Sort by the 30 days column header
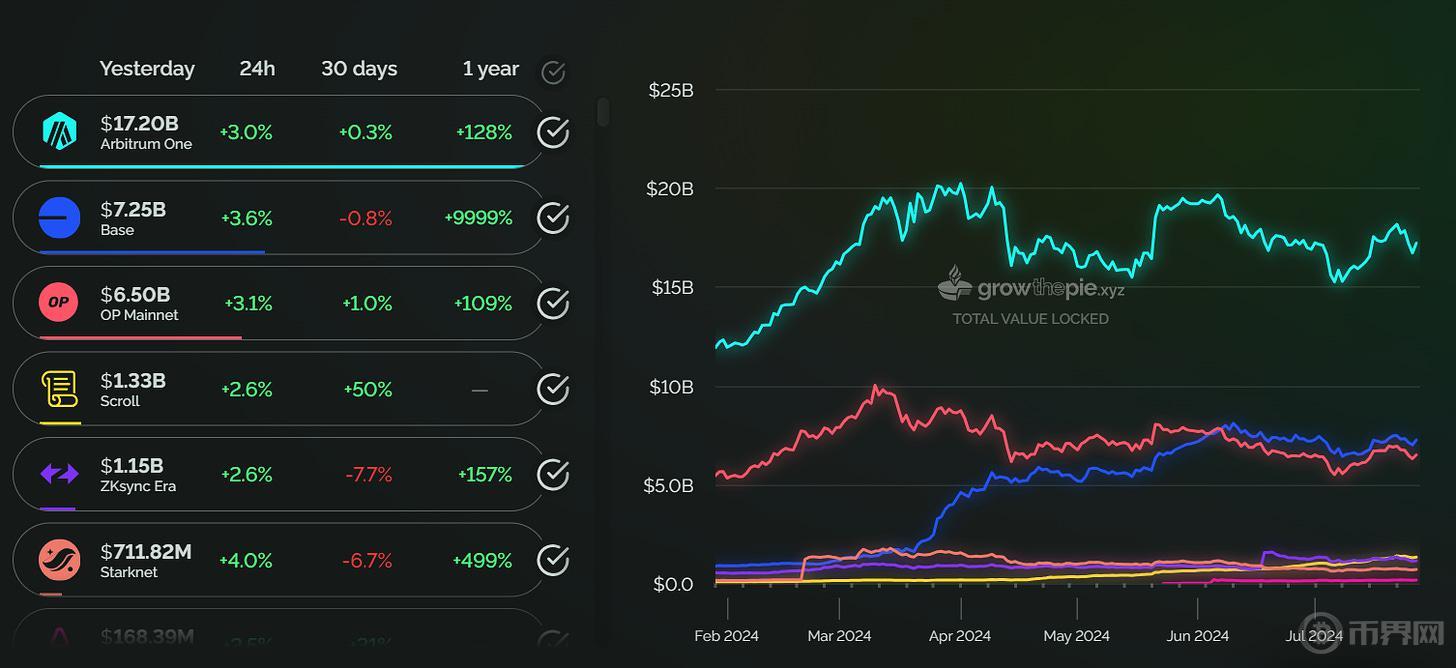This screenshot has width=1456, height=668. point(359,69)
